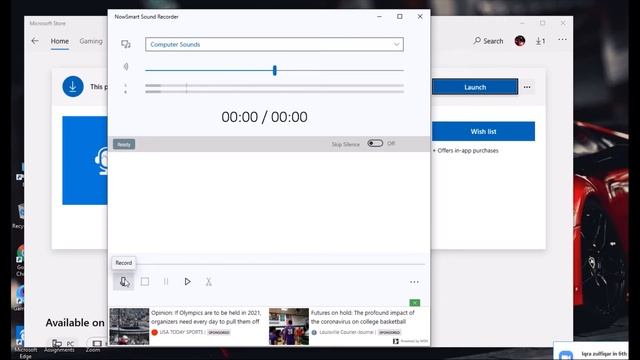Click the Ready status badge
The image size is (640, 360).
124,144
